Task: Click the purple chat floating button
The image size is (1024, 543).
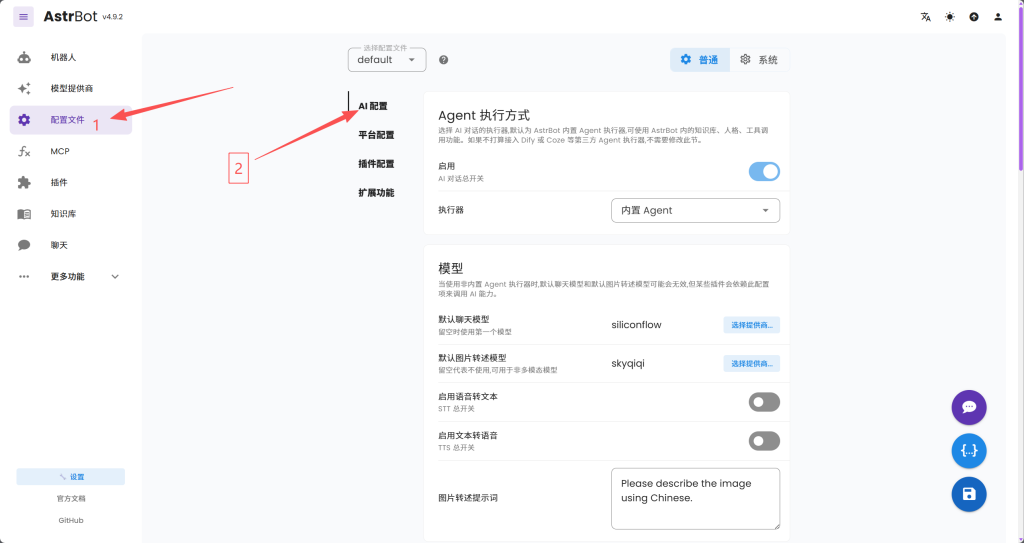Action: click(968, 407)
